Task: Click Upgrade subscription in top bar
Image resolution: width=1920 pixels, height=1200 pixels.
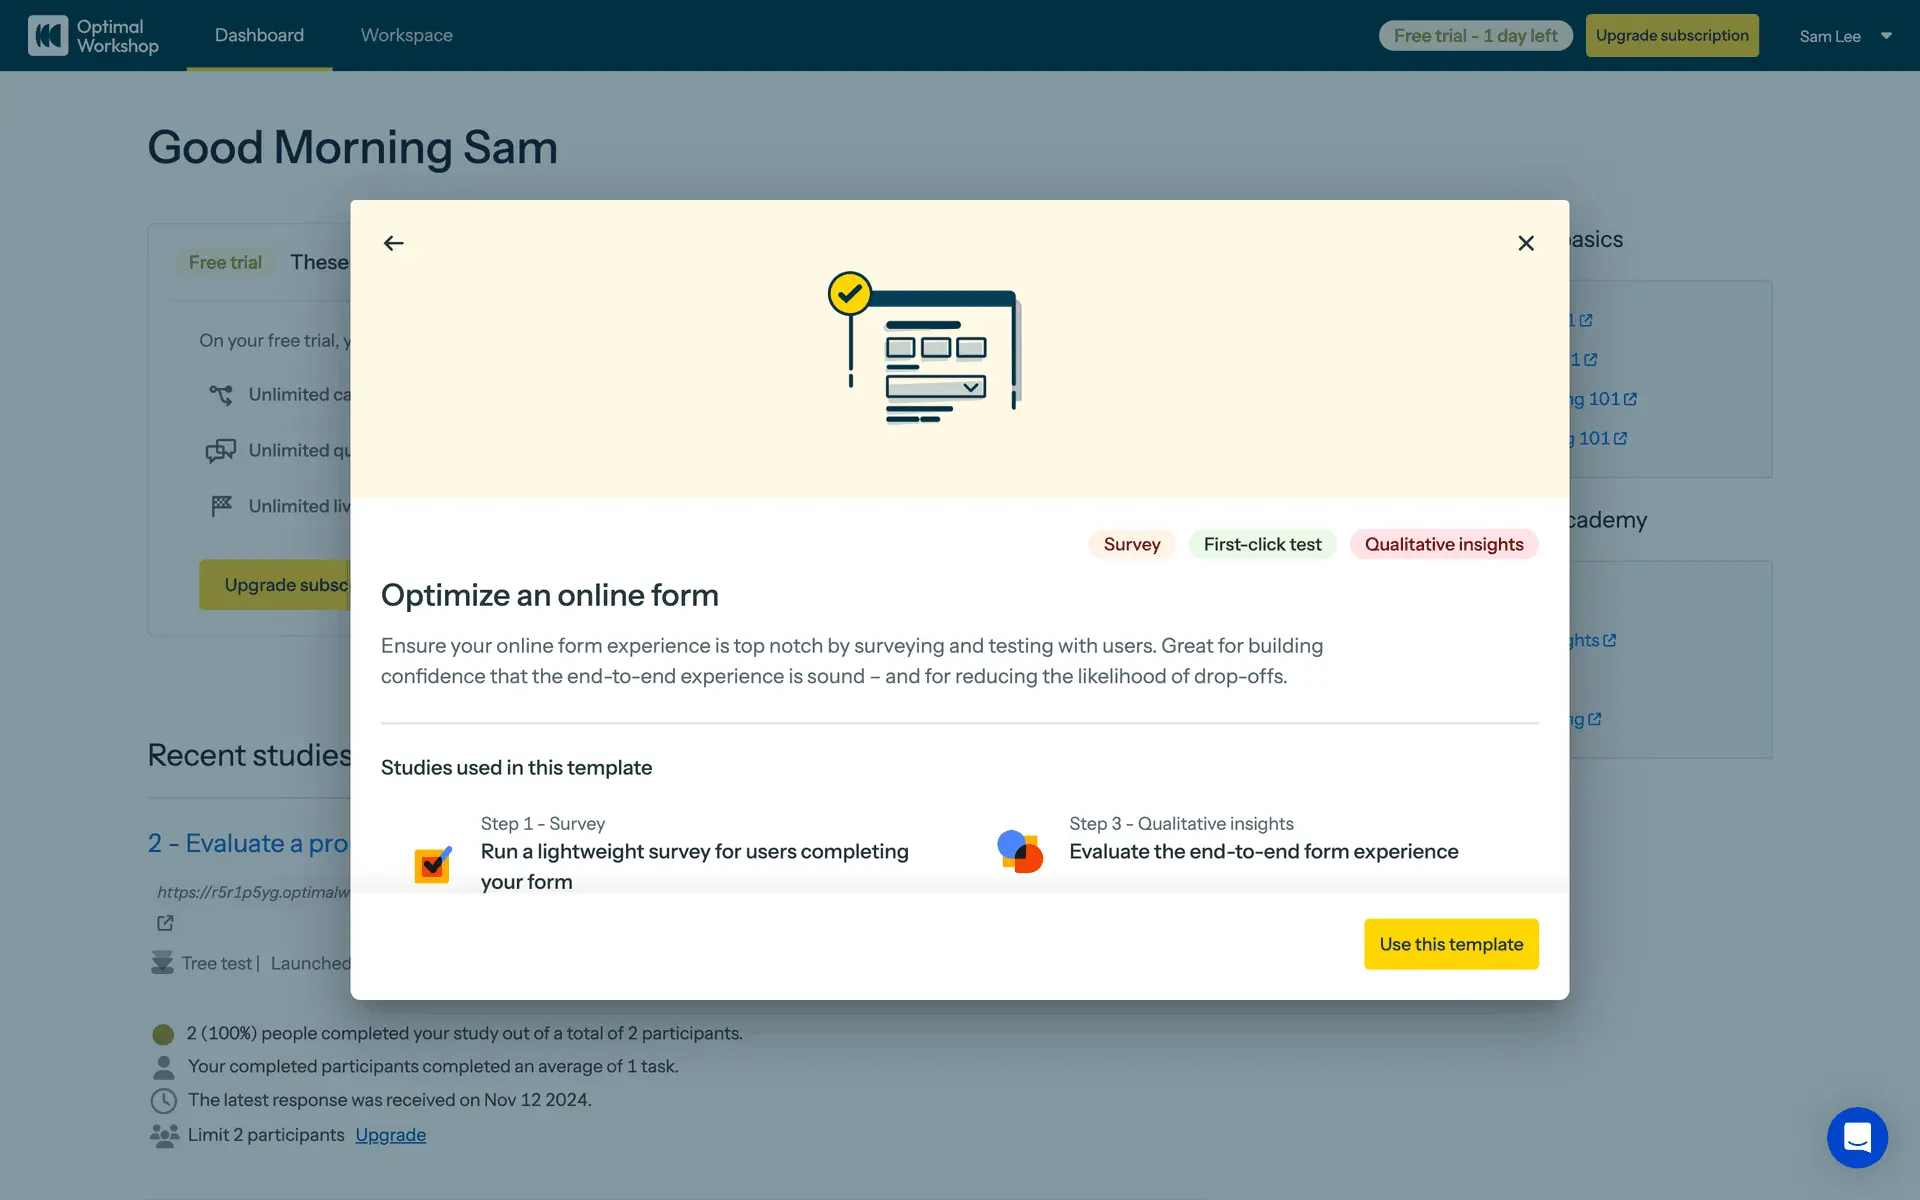Action: pos(1671,36)
